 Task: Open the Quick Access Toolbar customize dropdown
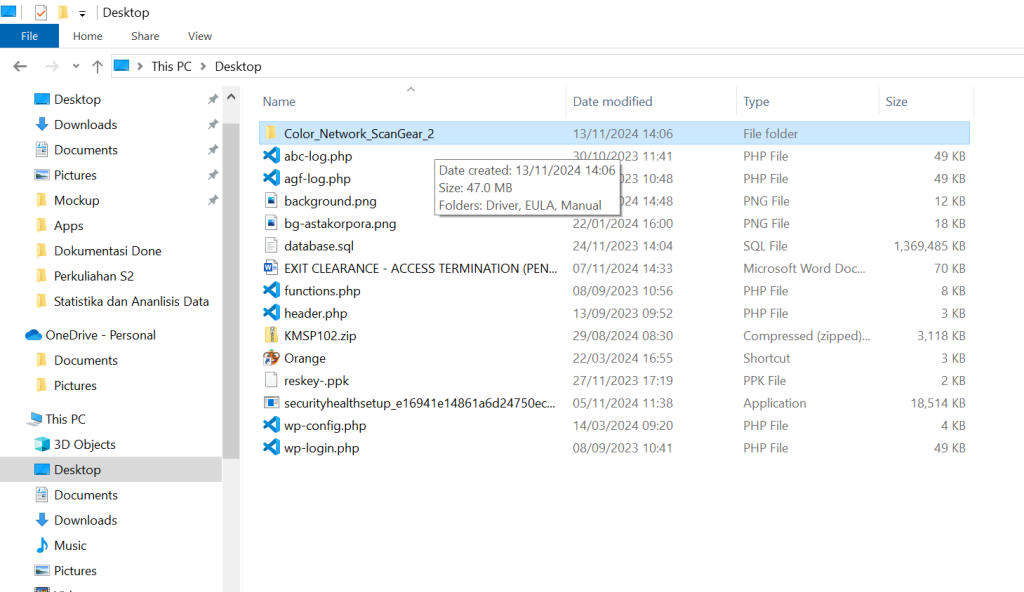[x=82, y=13]
